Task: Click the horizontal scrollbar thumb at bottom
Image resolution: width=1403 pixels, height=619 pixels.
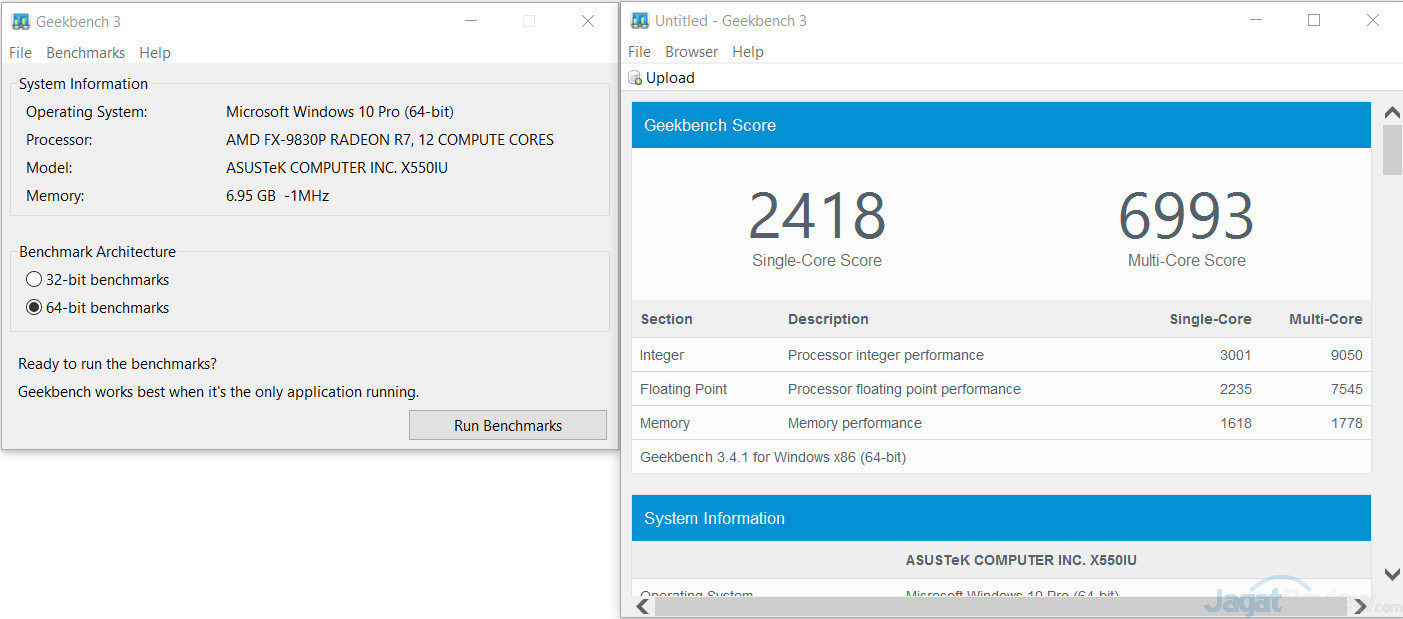Action: pyautogui.click(x=1000, y=606)
